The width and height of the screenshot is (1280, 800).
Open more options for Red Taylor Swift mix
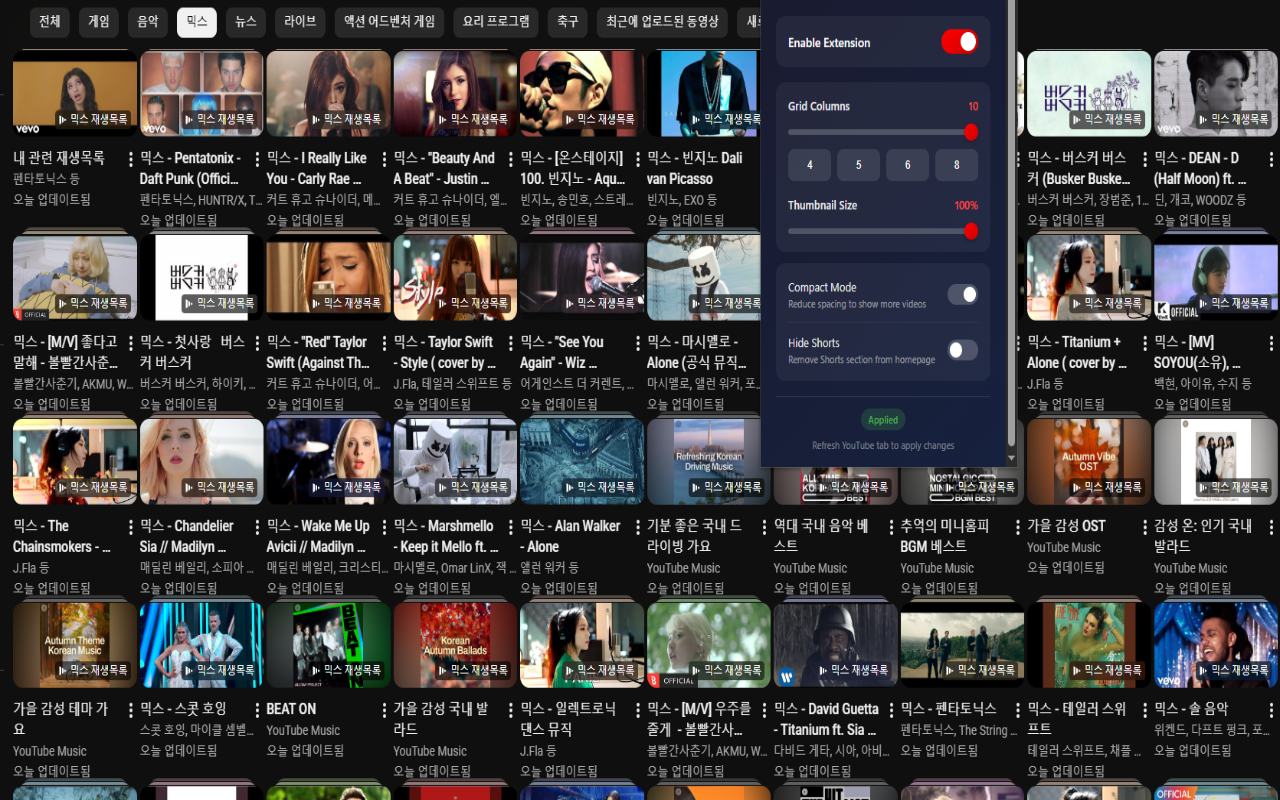click(x=385, y=343)
